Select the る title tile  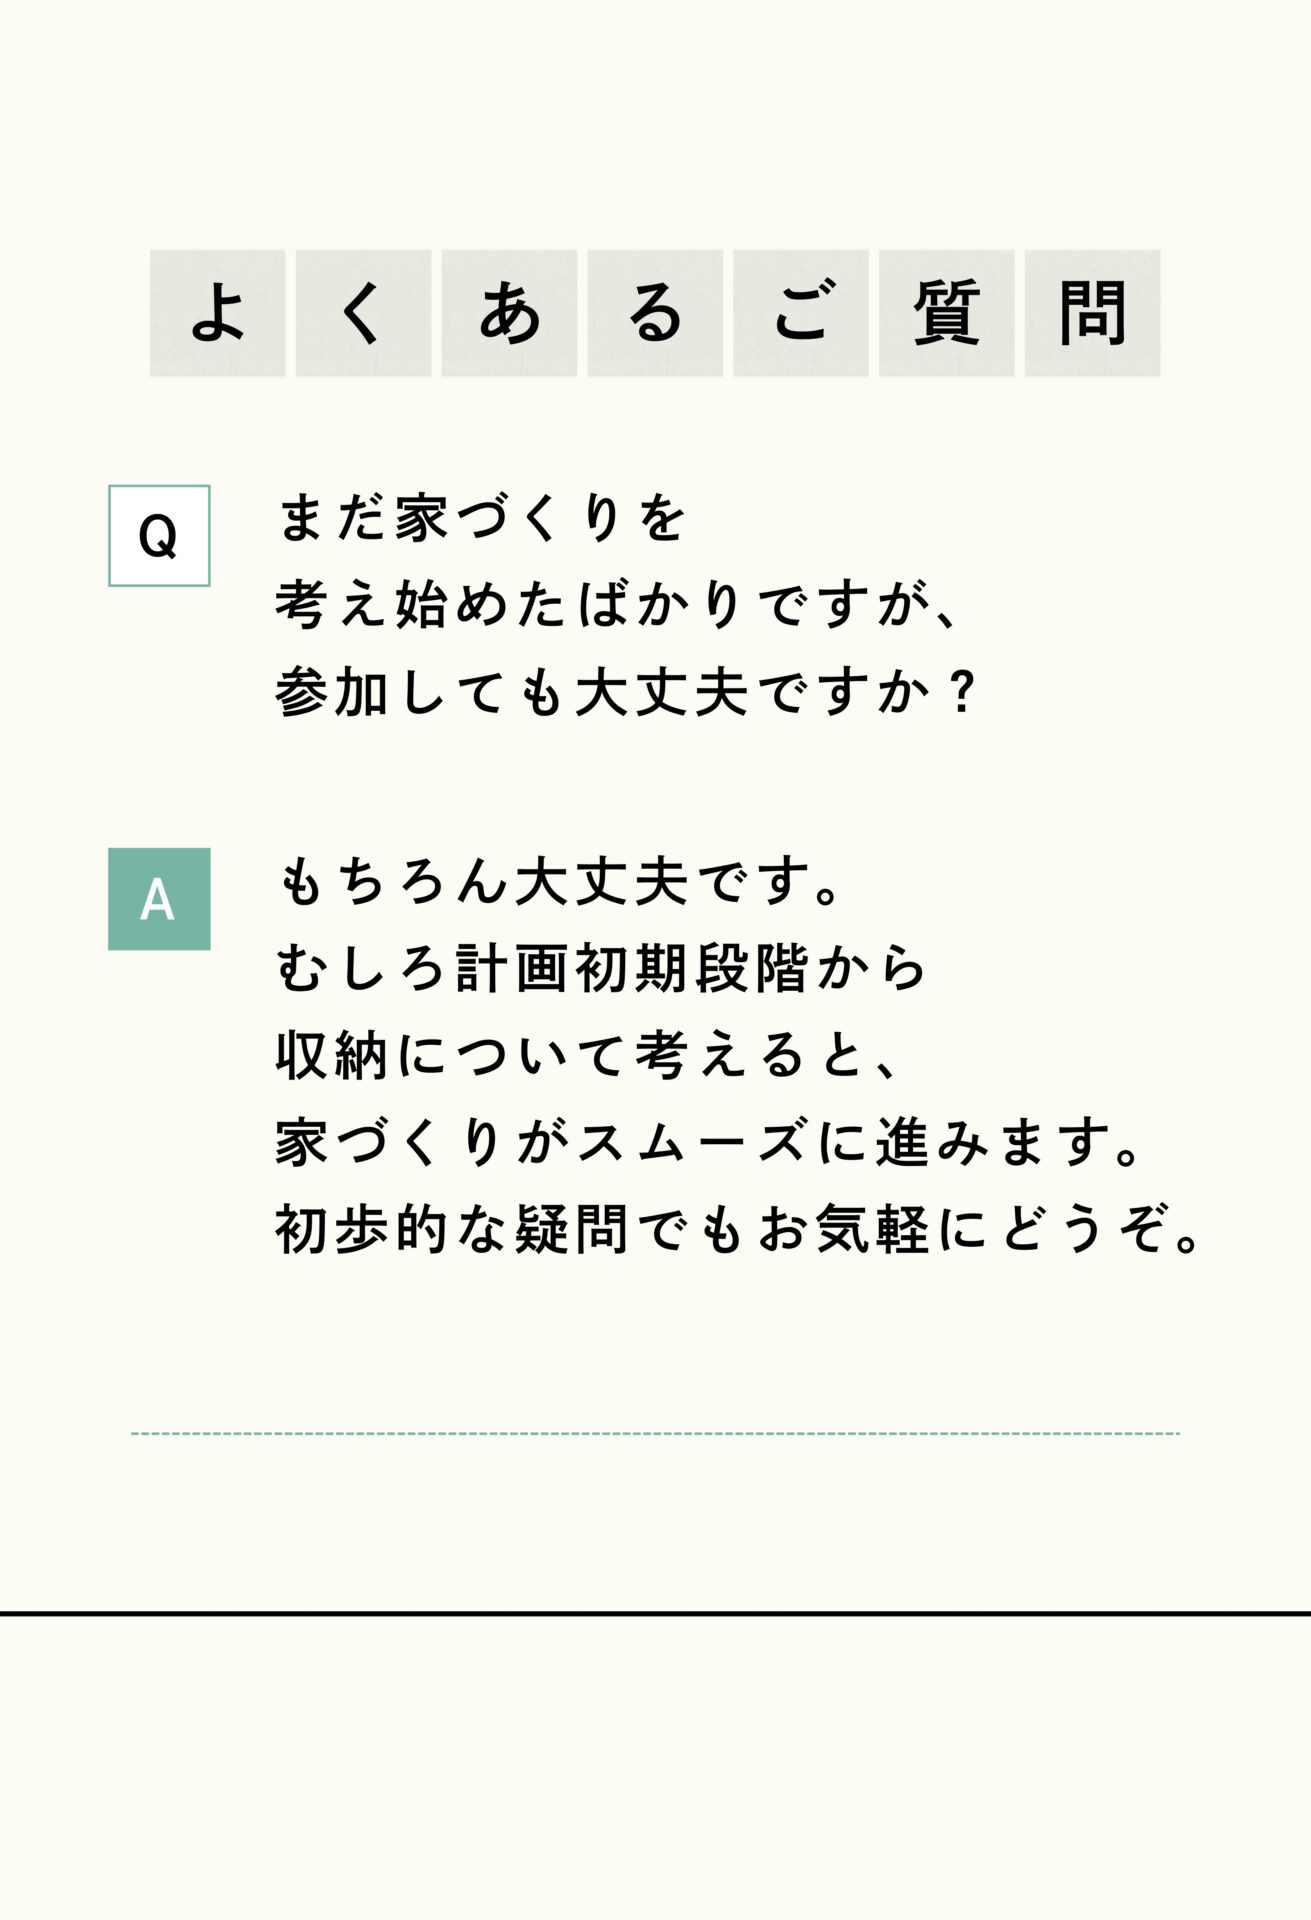coord(655,313)
